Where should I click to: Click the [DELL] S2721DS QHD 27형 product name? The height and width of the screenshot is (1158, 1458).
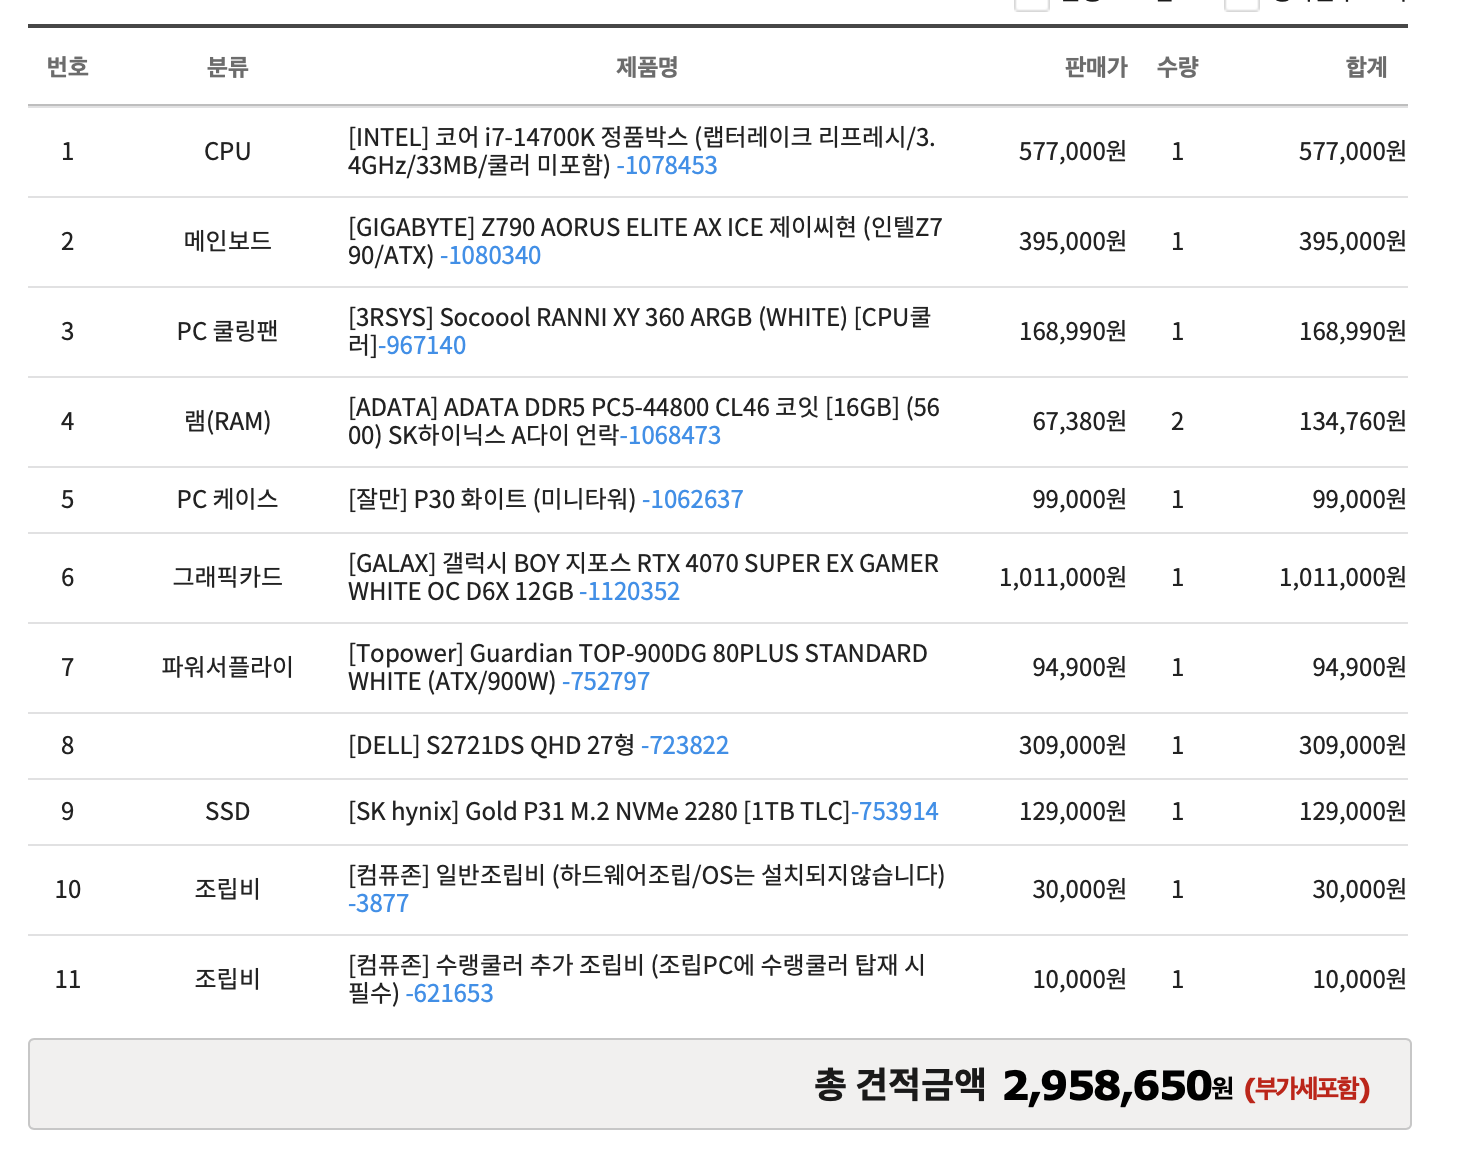491,746
